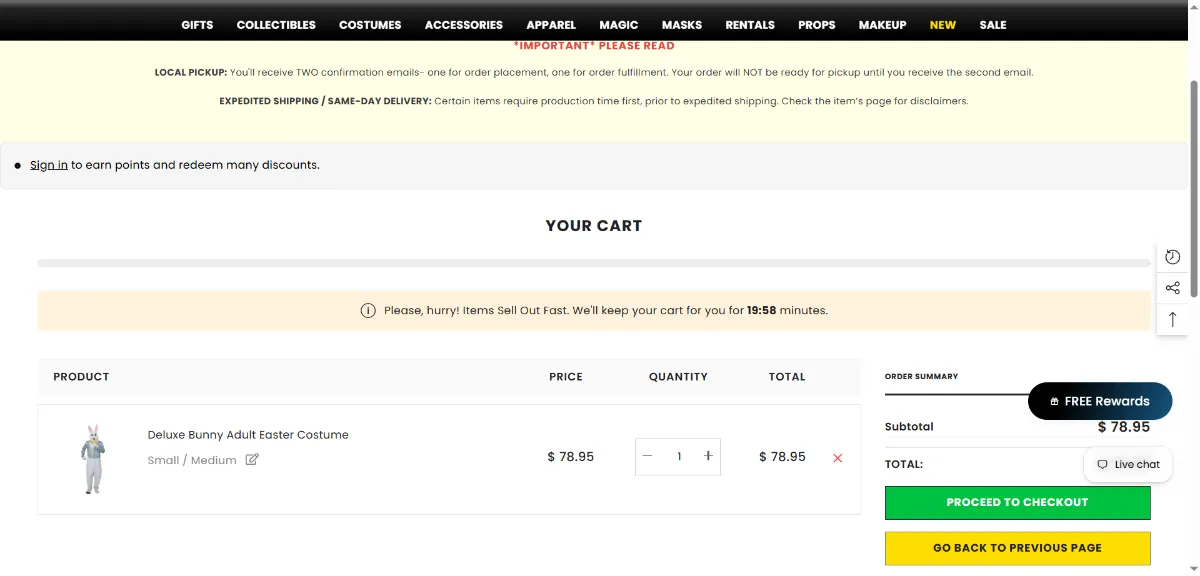Click the info icon in hurry notice
The width and height of the screenshot is (1200, 576).
pyautogui.click(x=368, y=311)
